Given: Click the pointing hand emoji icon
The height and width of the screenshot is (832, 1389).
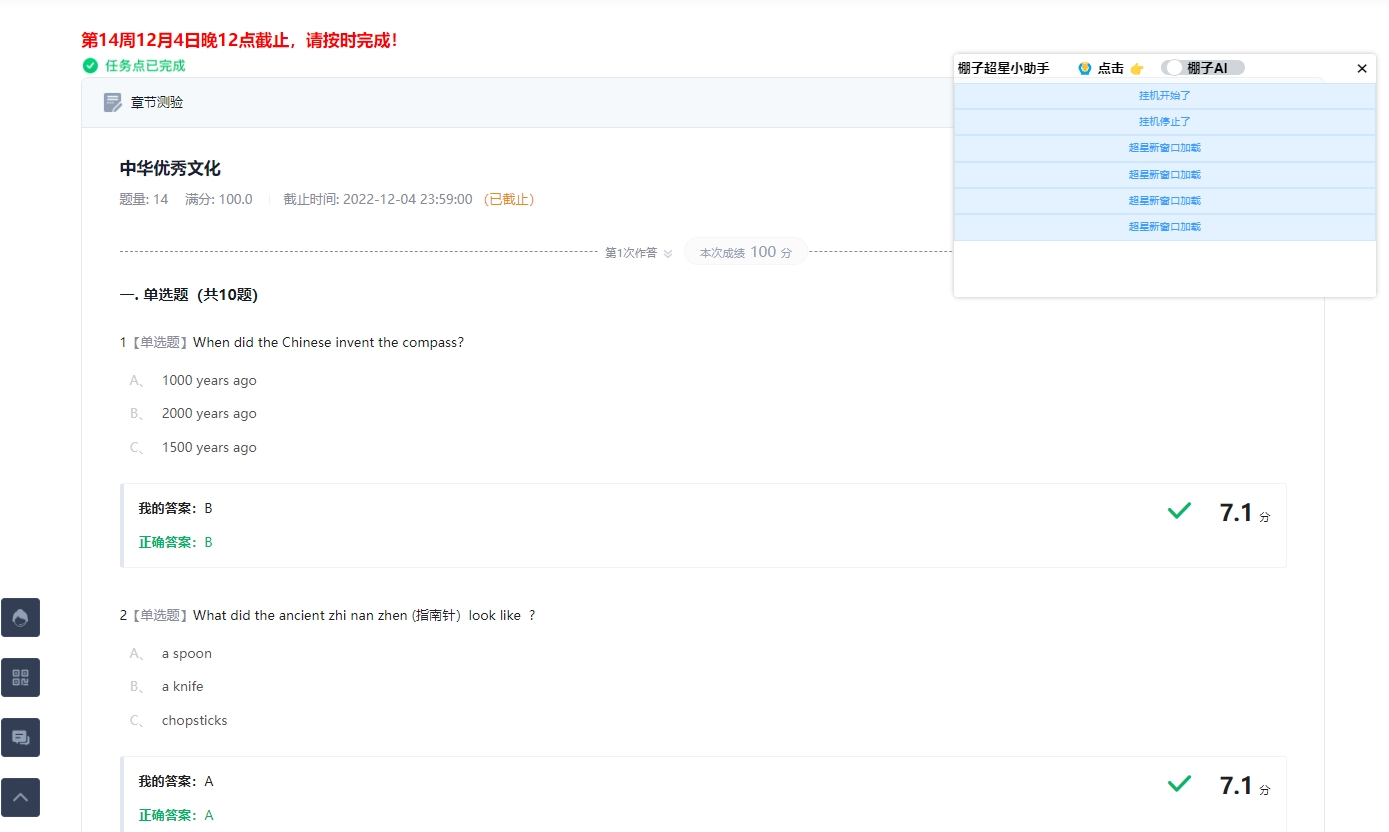Looking at the screenshot, I should tap(1137, 68).
